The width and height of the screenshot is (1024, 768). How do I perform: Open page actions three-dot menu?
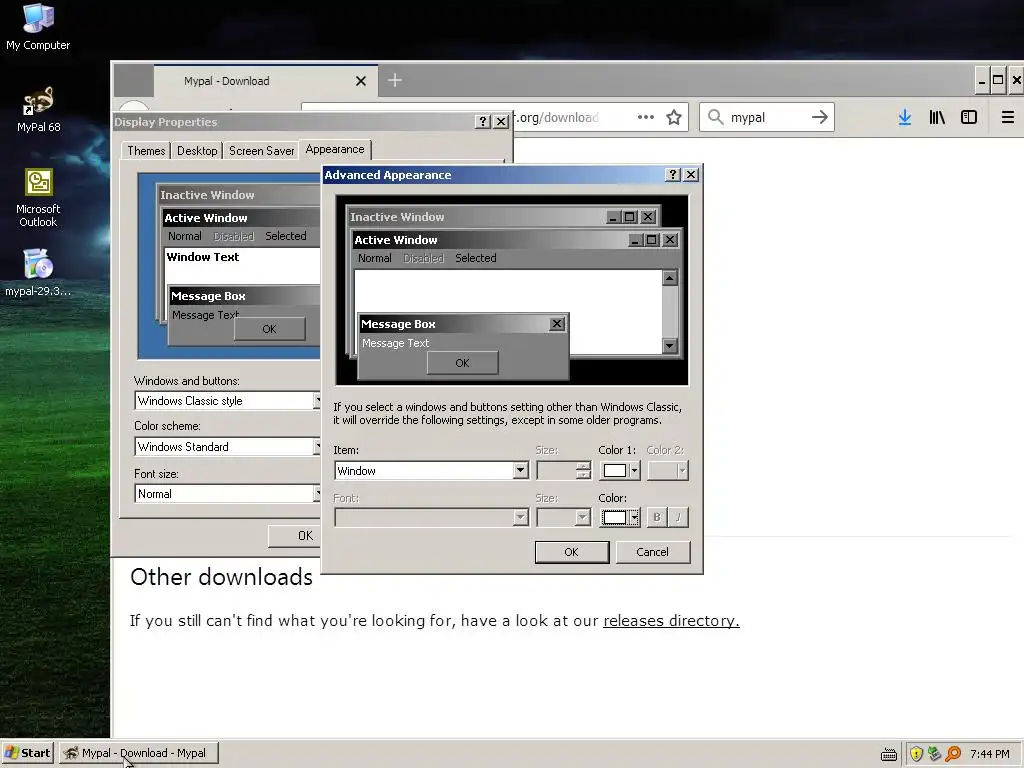pos(645,118)
